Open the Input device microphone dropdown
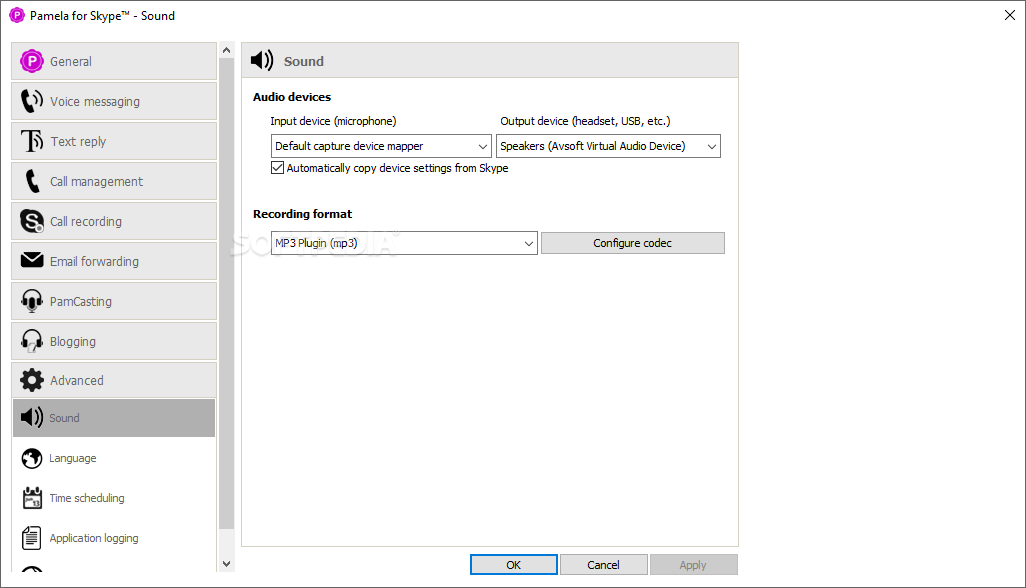Screen dimensions: 1026x588 (x=381, y=146)
